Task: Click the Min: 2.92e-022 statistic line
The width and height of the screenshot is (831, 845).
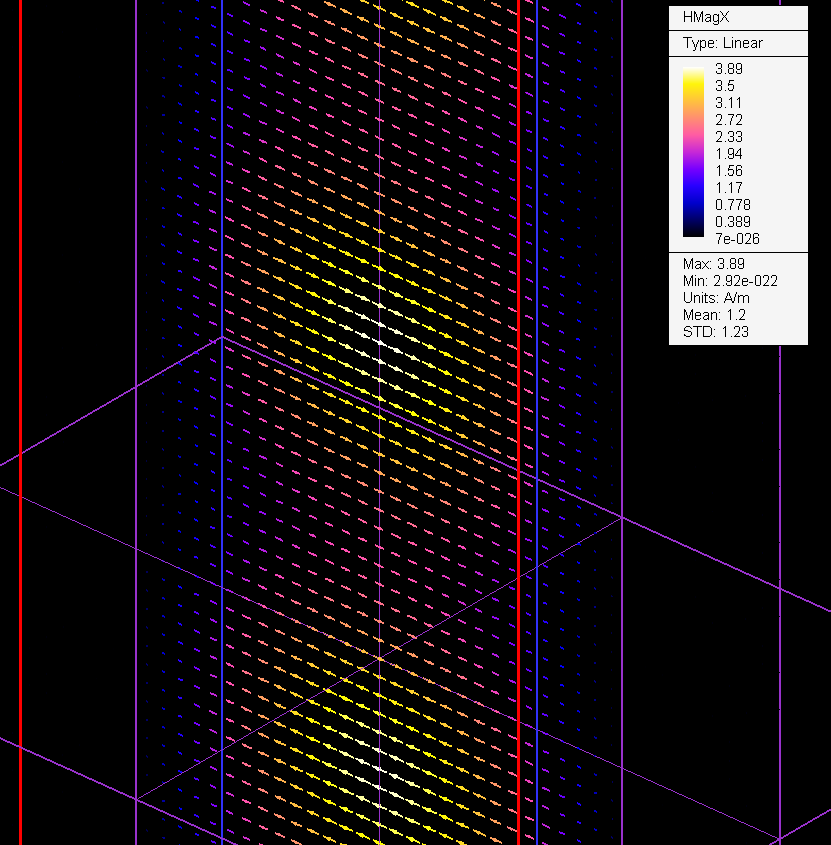Action: click(729, 281)
